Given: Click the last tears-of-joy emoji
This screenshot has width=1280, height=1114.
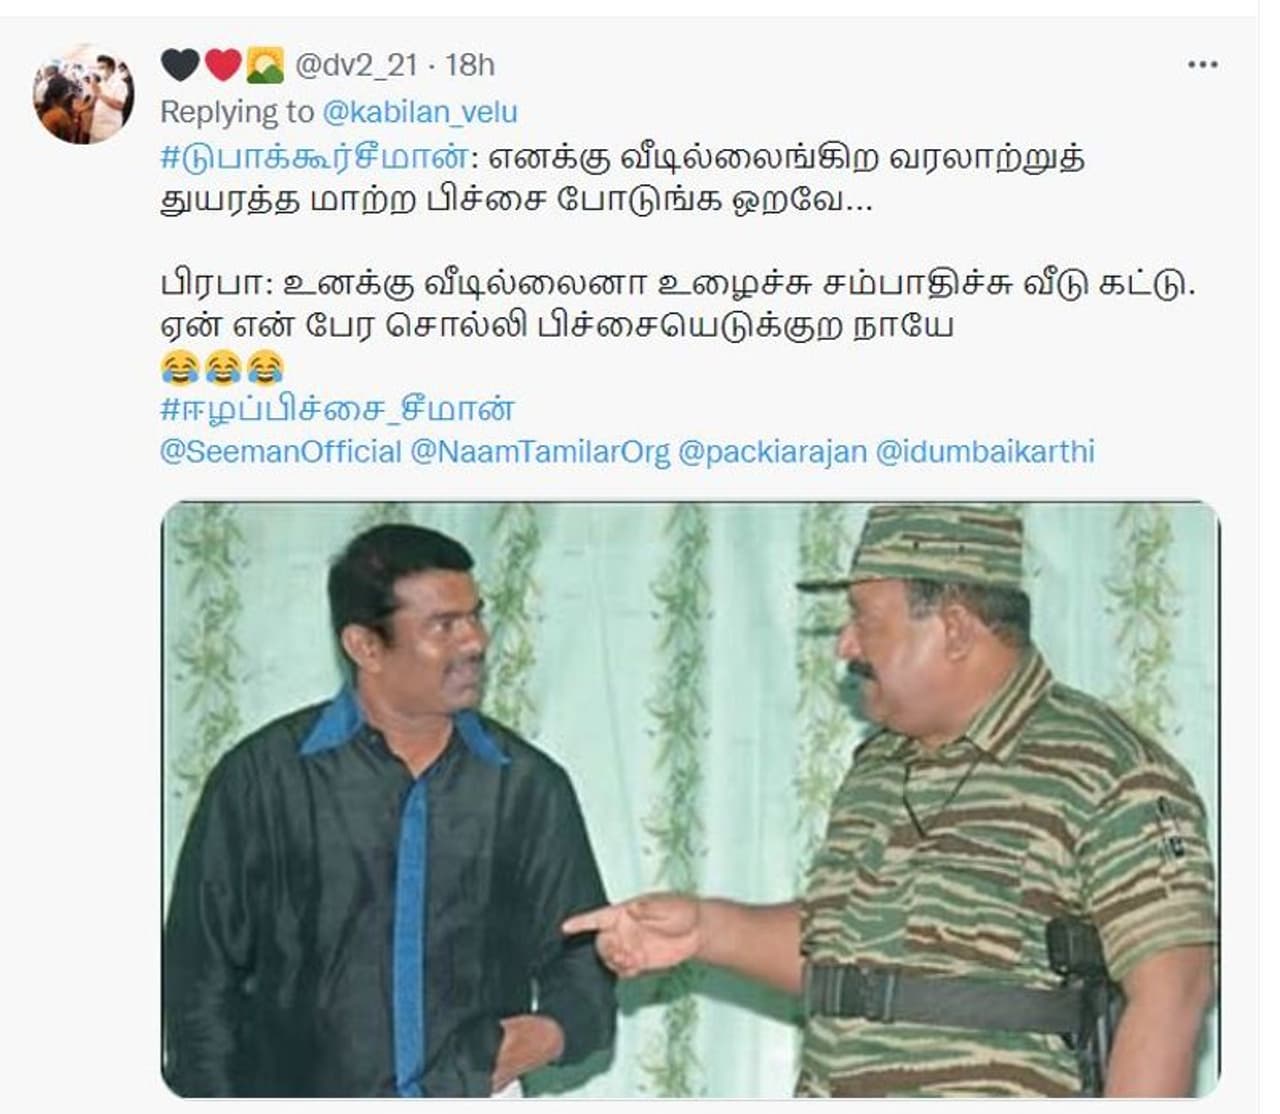Looking at the screenshot, I should coord(265,368).
